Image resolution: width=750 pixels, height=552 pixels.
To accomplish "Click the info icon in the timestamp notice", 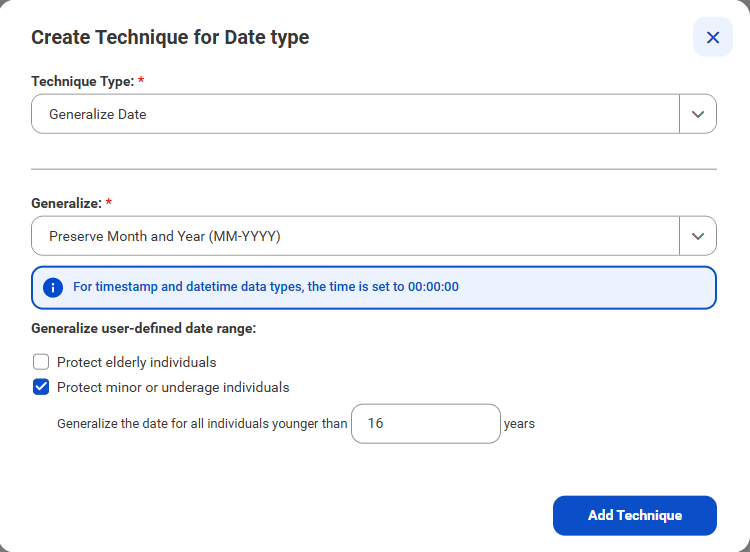I will 53,287.
